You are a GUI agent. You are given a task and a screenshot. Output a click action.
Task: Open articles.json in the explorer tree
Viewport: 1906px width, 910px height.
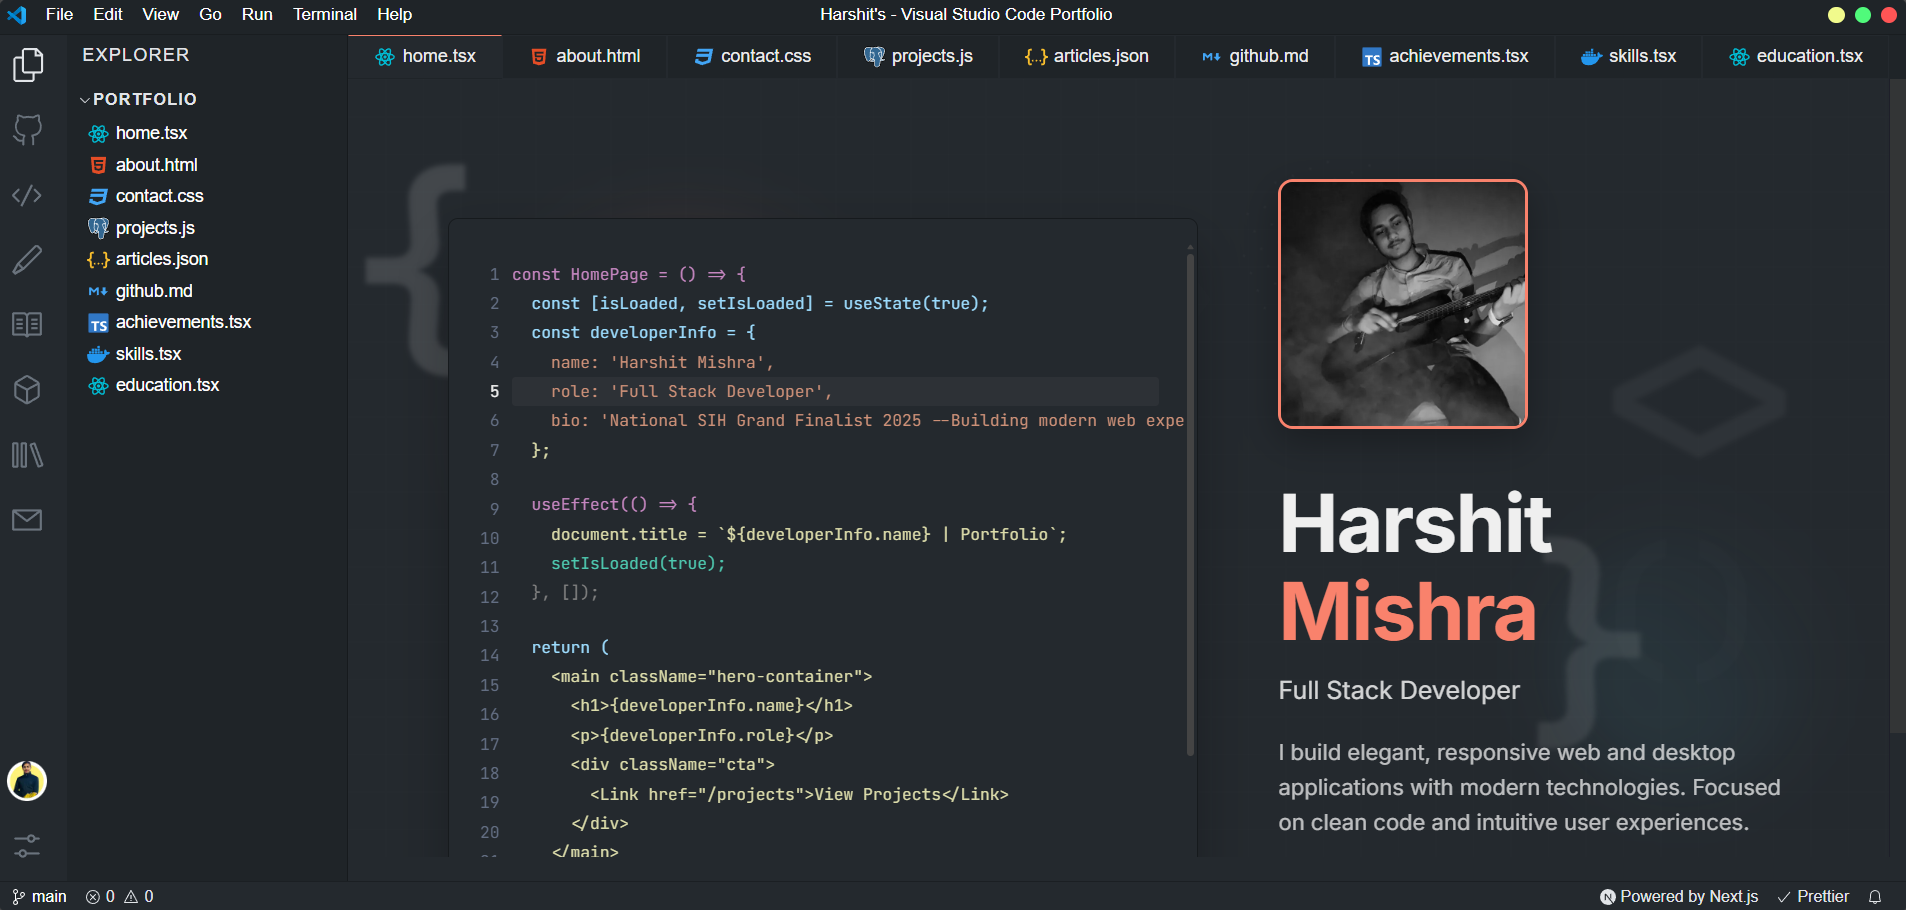click(x=161, y=259)
